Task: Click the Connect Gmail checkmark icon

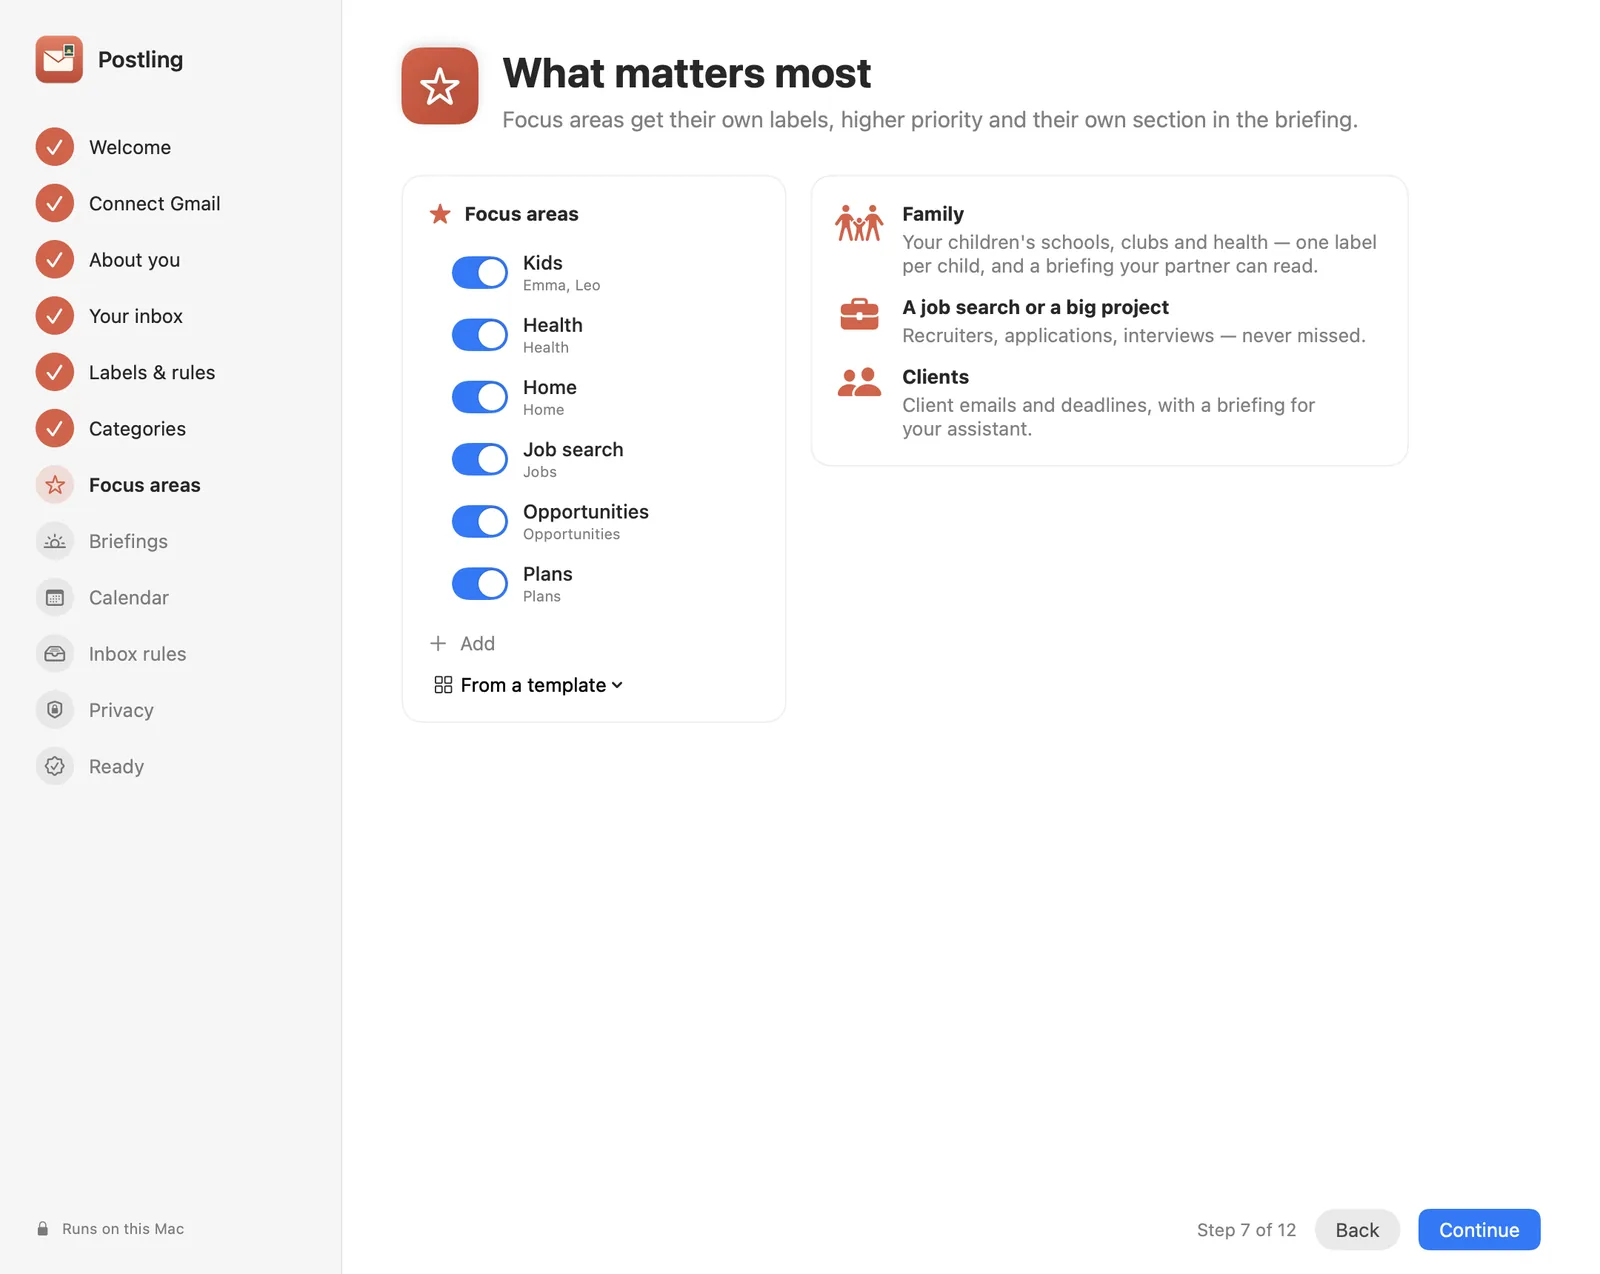Action: (x=55, y=203)
